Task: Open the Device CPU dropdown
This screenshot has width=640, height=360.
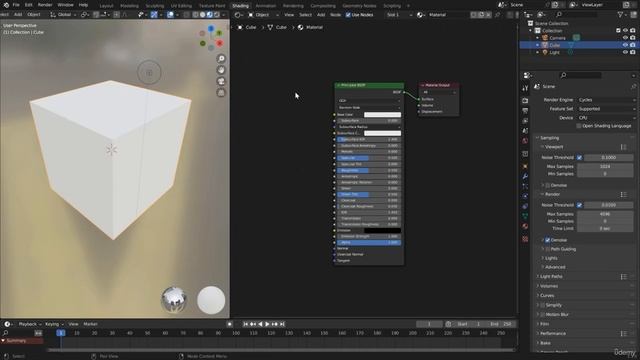Action: (x=607, y=118)
